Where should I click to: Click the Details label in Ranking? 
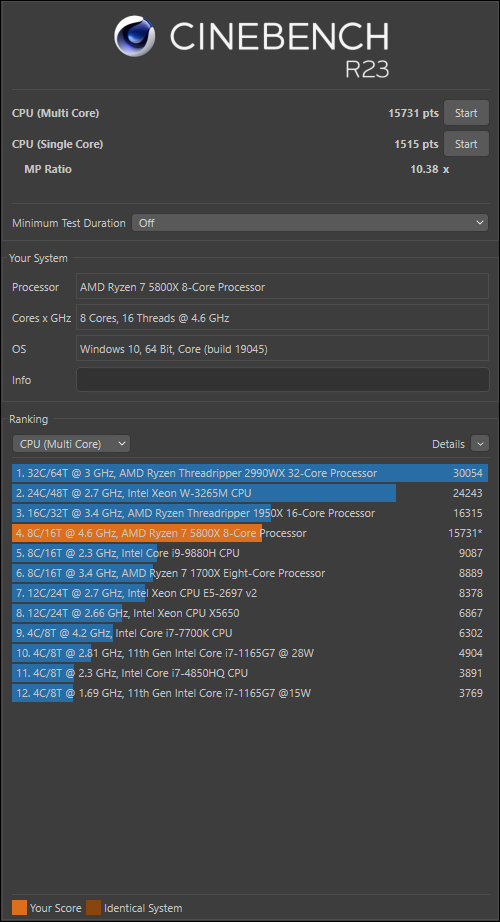(x=448, y=444)
